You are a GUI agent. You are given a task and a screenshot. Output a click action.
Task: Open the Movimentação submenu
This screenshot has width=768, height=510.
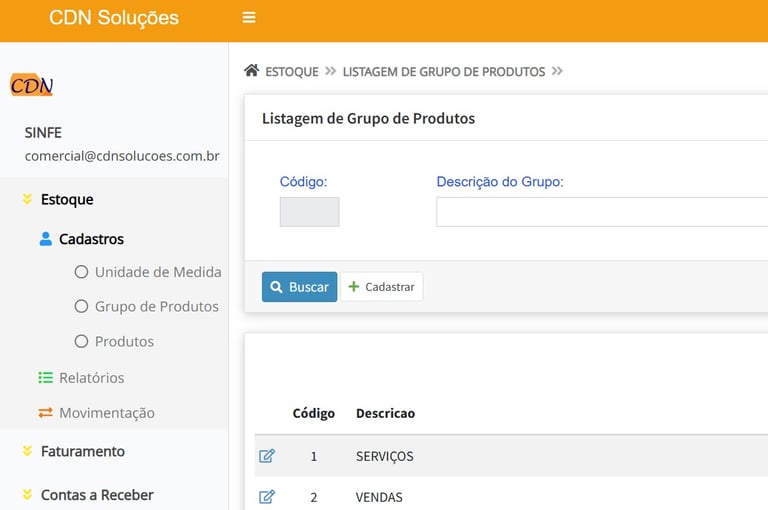(106, 413)
